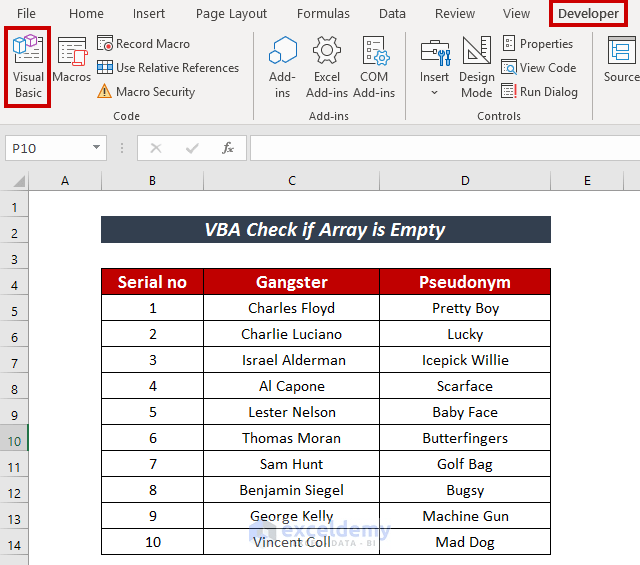Select the cell 'Lester Nelson'

291,412
